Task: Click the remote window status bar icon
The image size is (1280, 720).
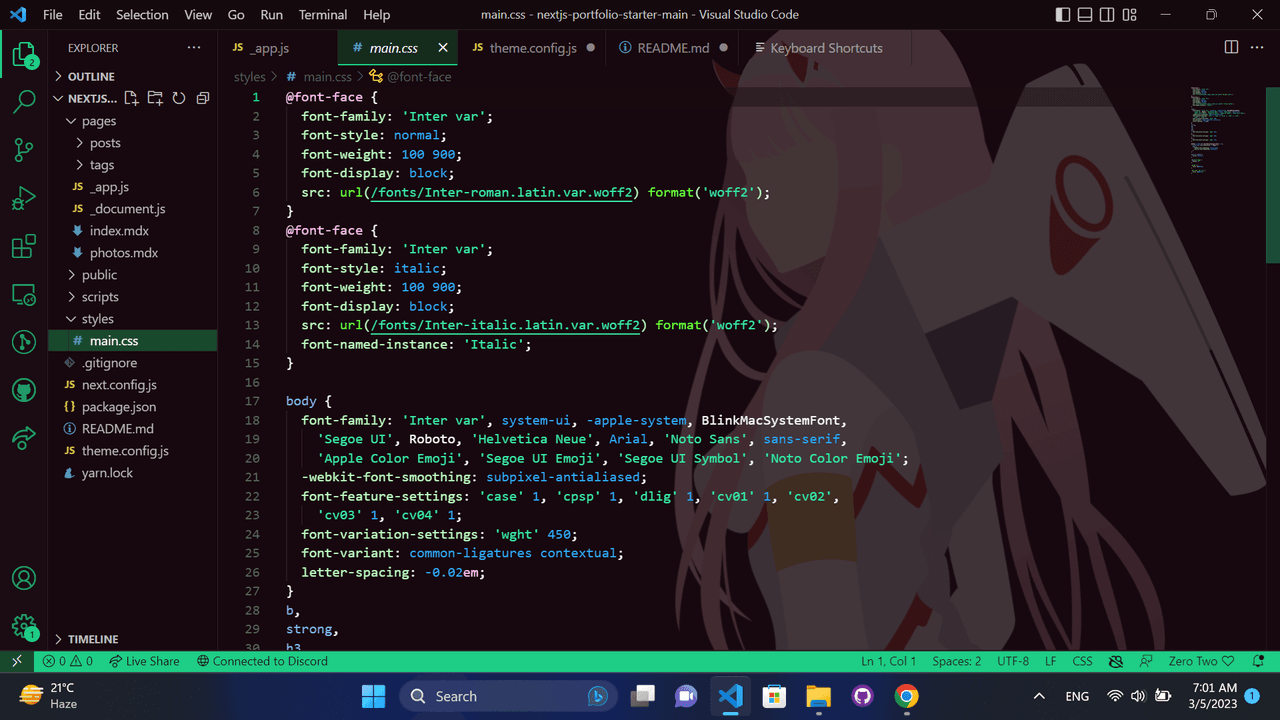Action: click(17, 661)
